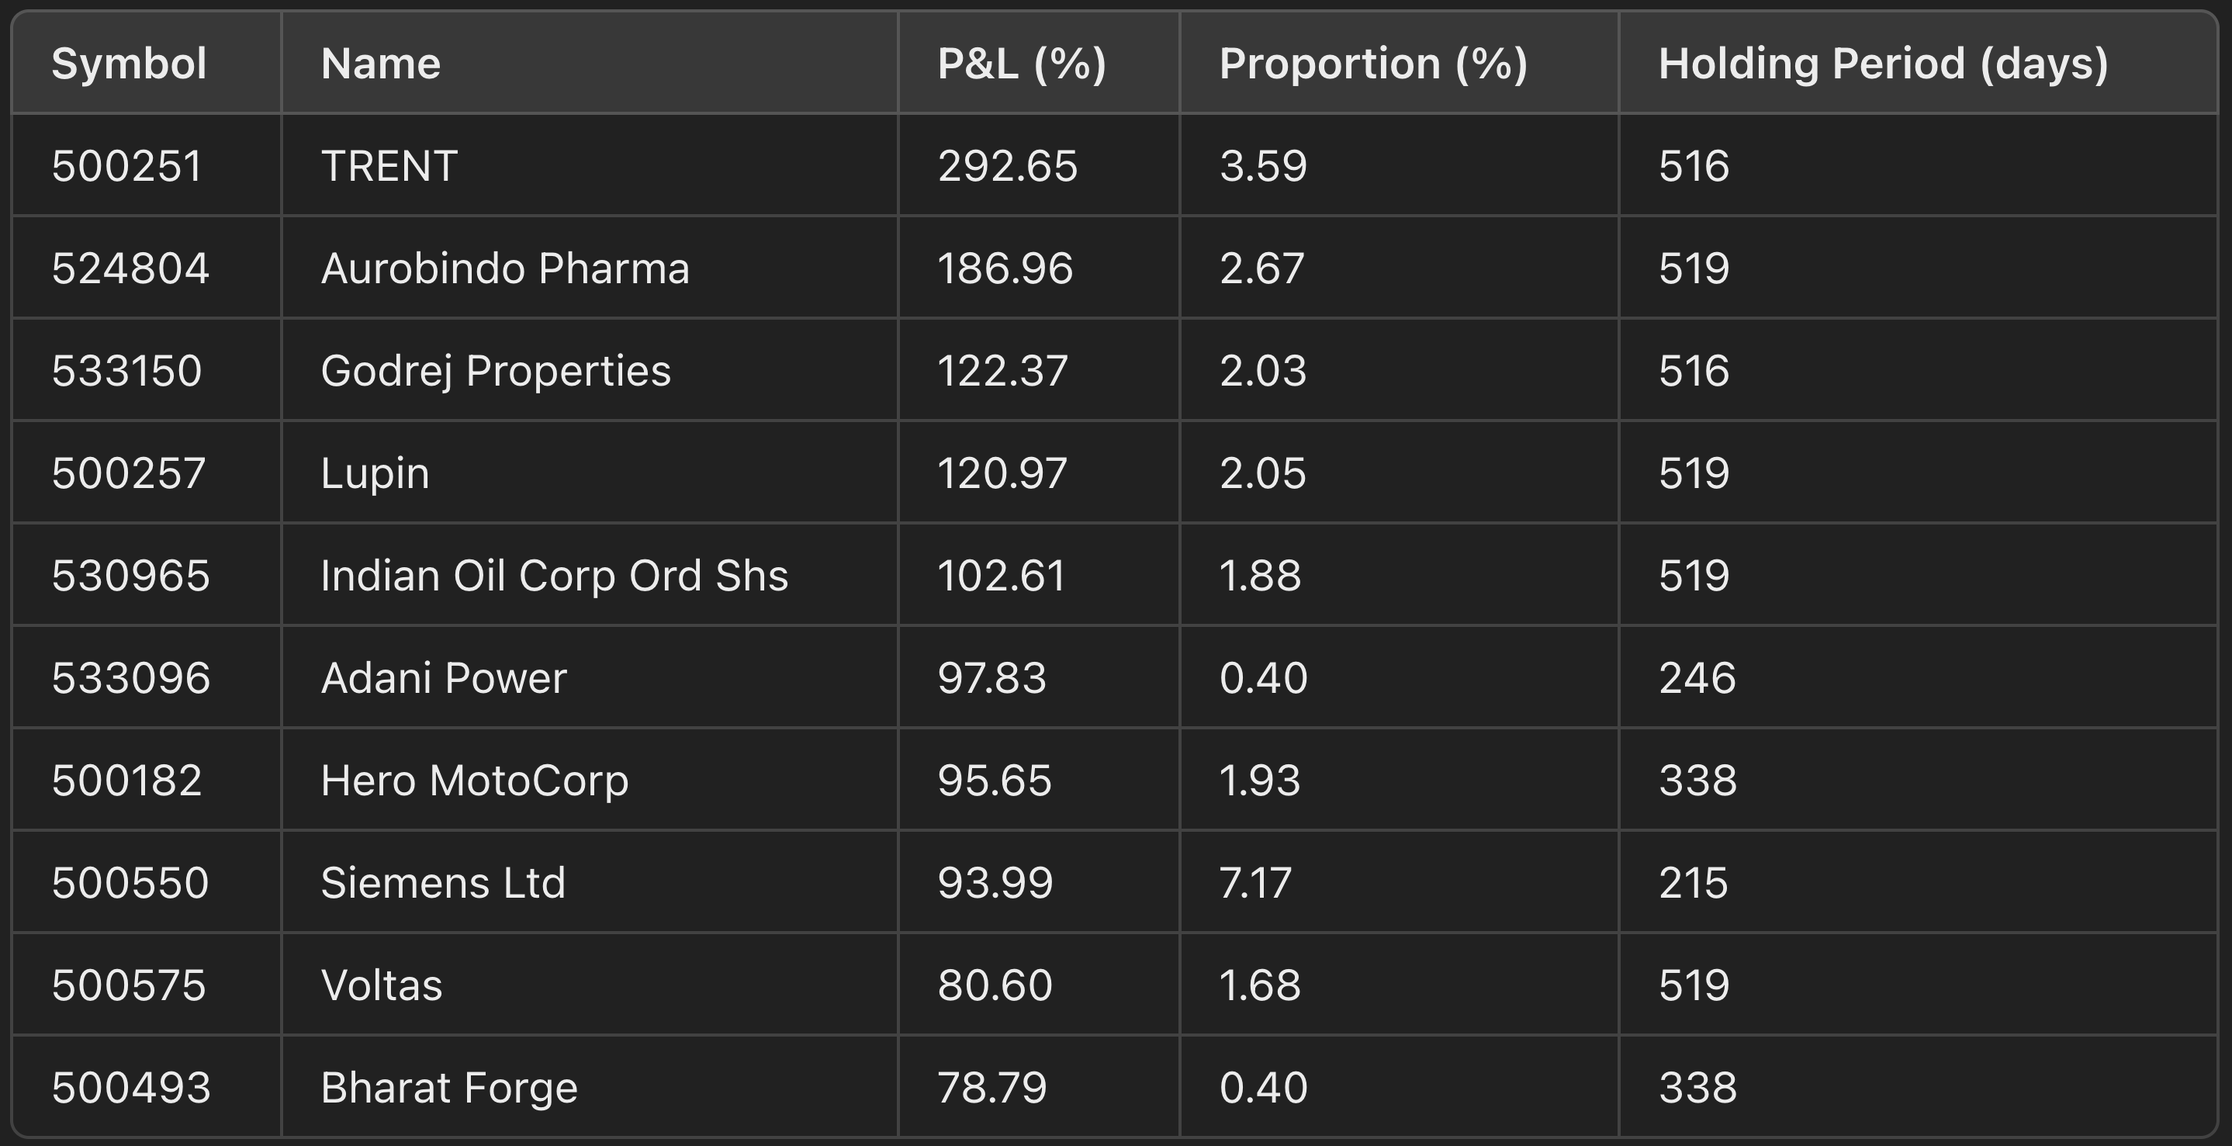The width and height of the screenshot is (2232, 1146).
Task: Open the Aurobindo Pharma row
Action: coord(505,269)
